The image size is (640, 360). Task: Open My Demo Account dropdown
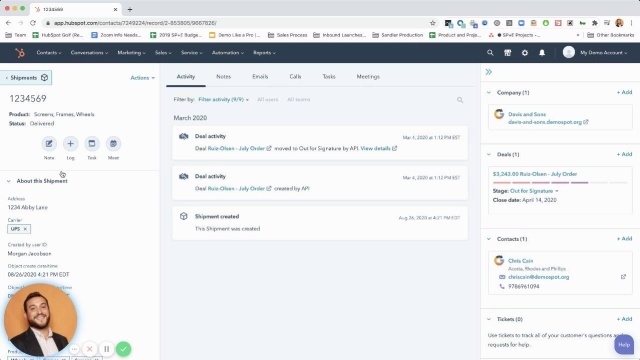(x=604, y=53)
